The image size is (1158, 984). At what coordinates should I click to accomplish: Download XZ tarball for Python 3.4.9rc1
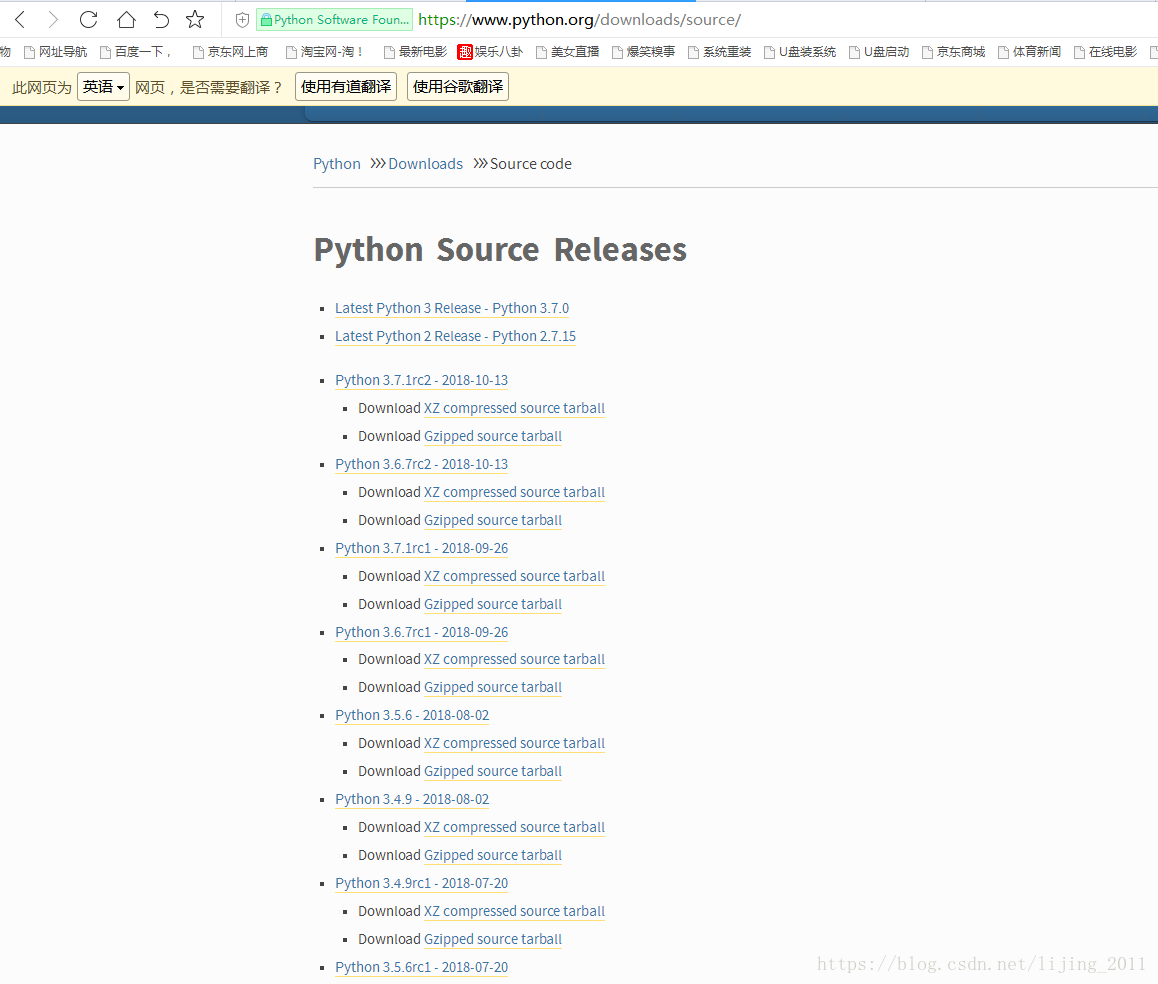514,912
